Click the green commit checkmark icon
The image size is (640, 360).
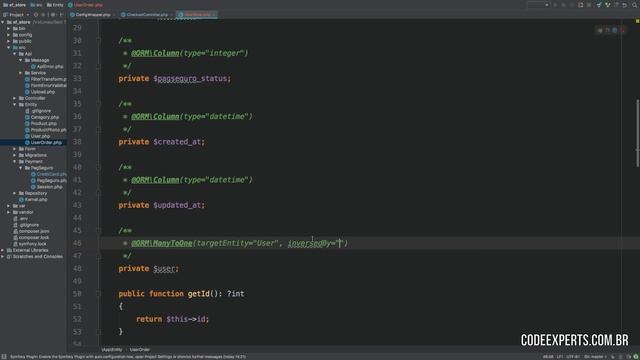(x=608, y=5)
